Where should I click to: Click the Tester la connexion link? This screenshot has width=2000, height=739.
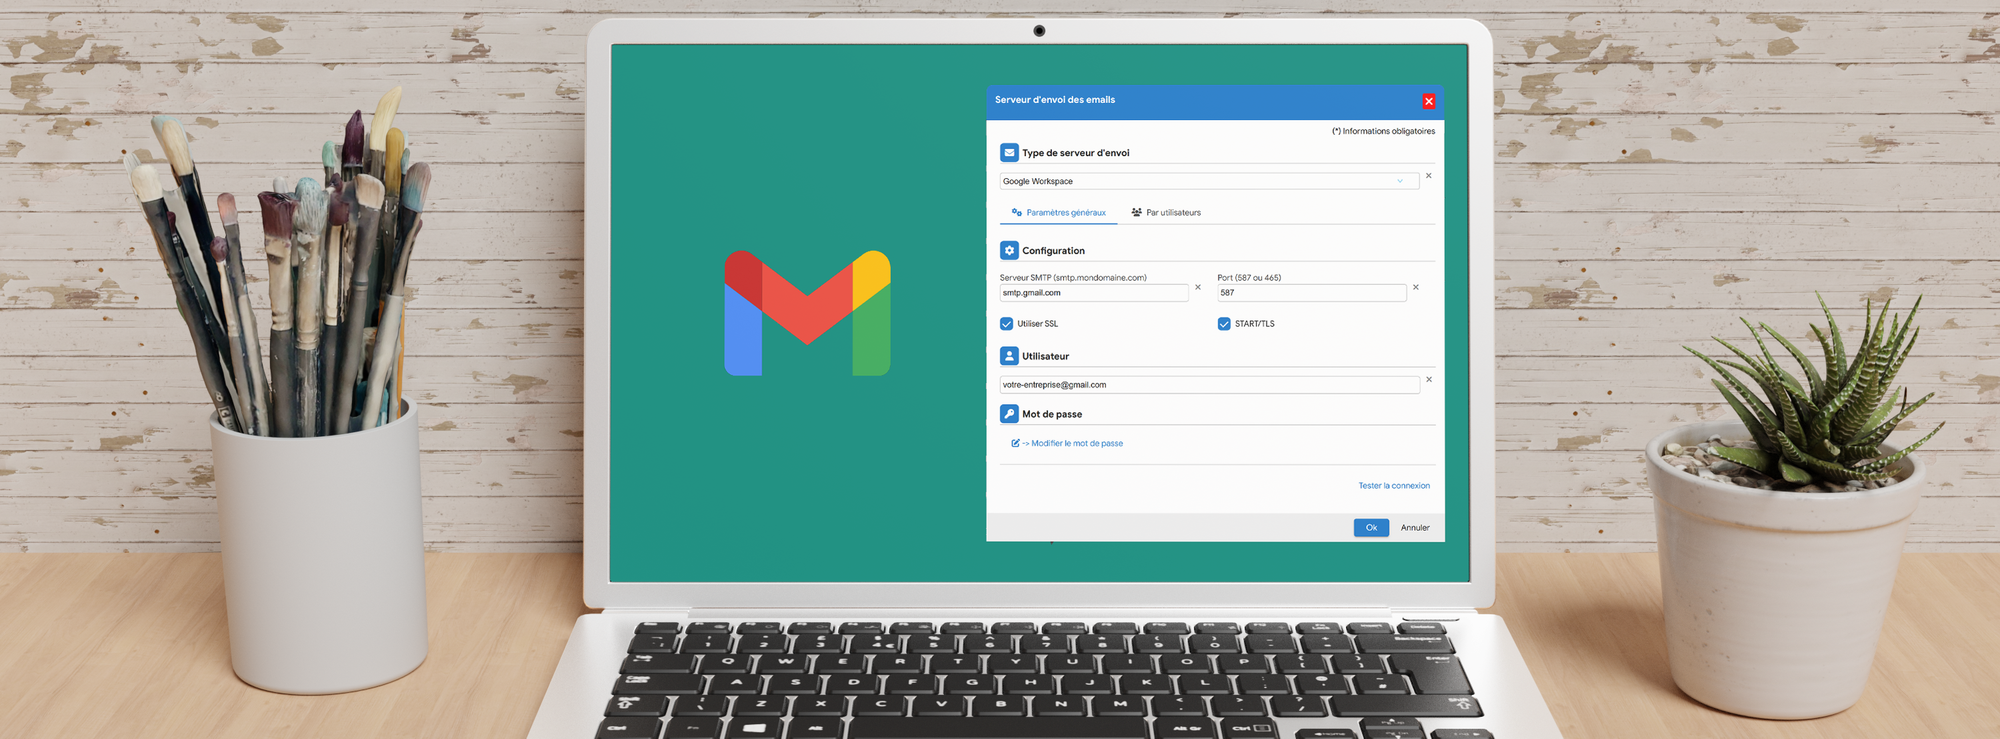click(x=1394, y=486)
